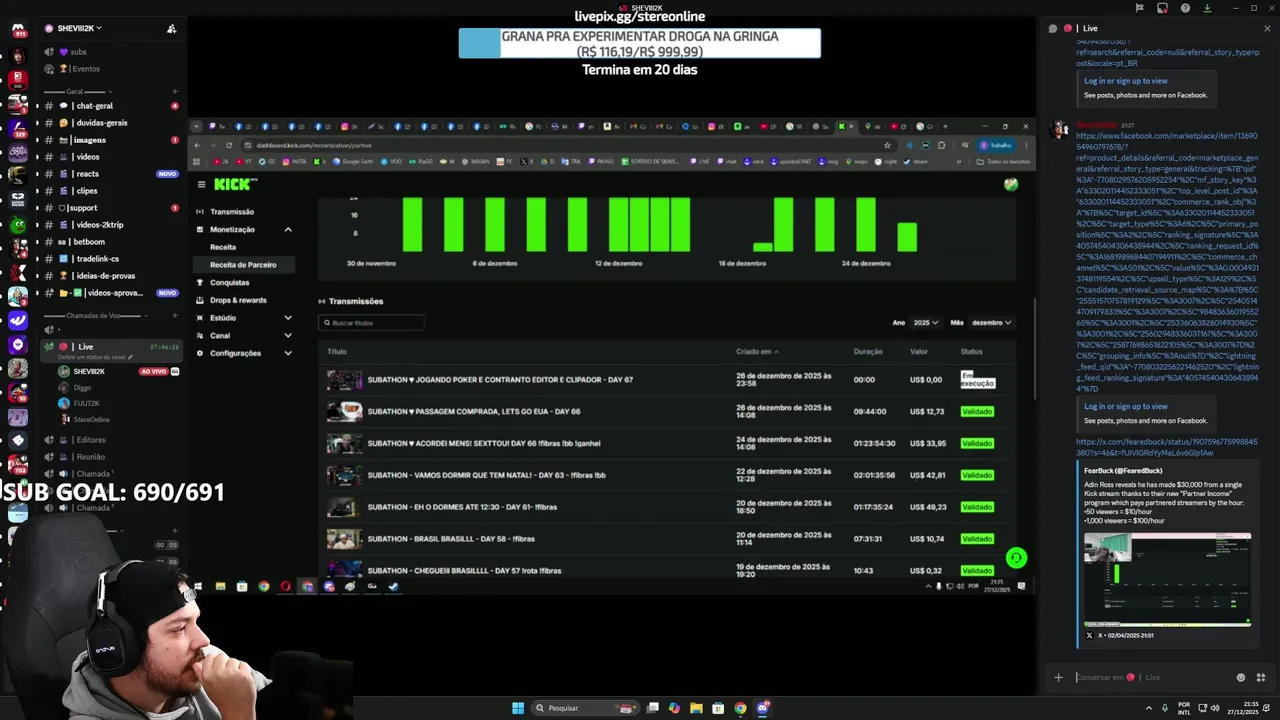
Task: Open the duvidas-gerais channel
Action: tap(110, 123)
